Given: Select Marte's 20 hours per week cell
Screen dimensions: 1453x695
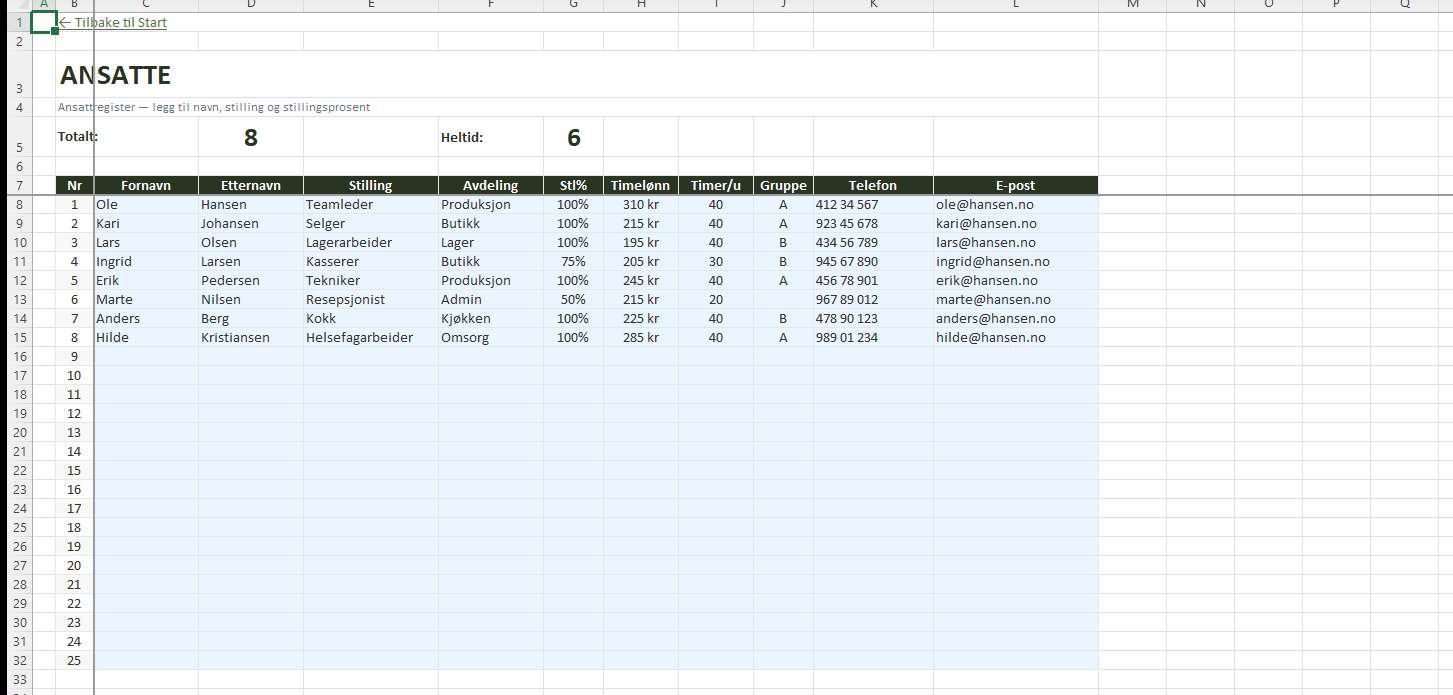Looking at the screenshot, I should pyautogui.click(x=715, y=299).
